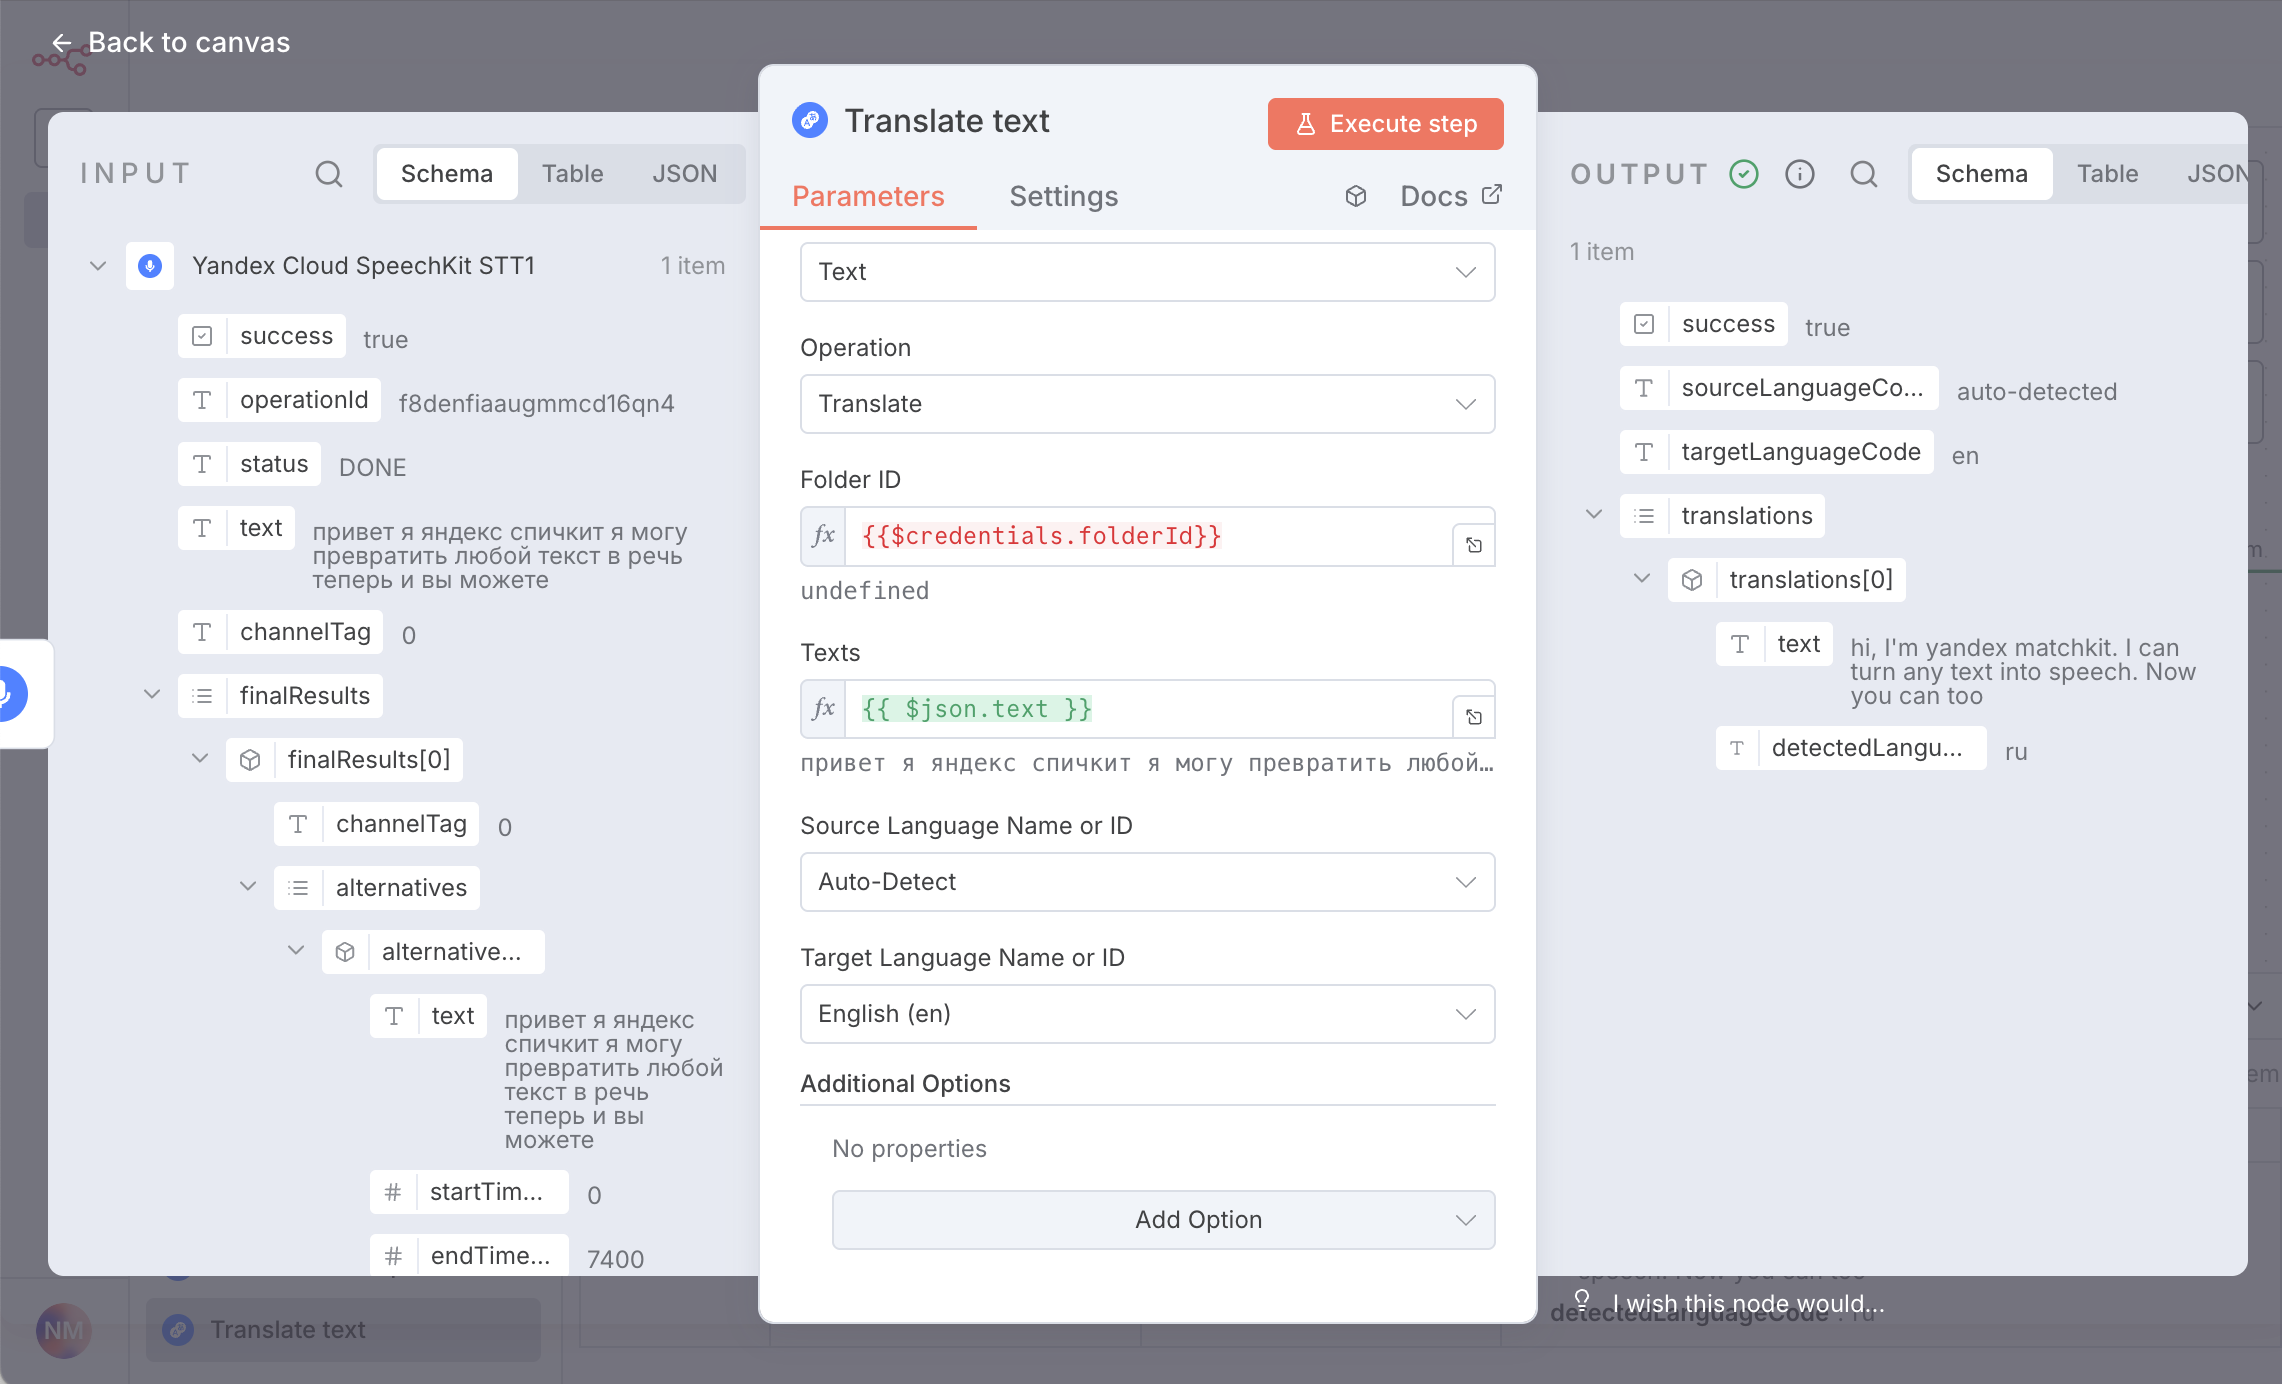Click the package icon next to Docs

[x=1356, y=196]
